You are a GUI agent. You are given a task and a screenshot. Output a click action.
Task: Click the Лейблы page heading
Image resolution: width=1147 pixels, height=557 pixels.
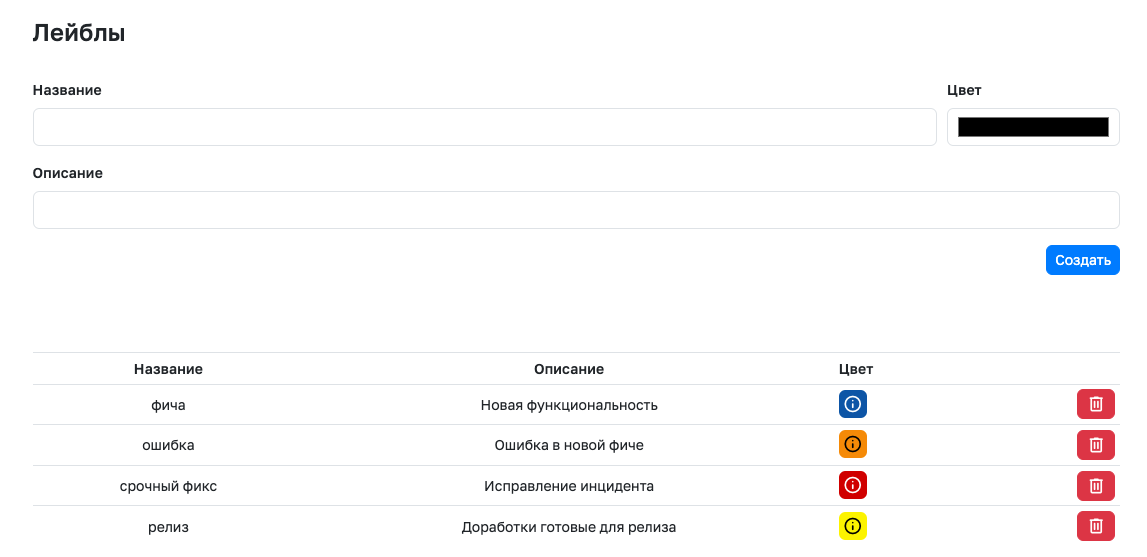(x=79, y=33)
